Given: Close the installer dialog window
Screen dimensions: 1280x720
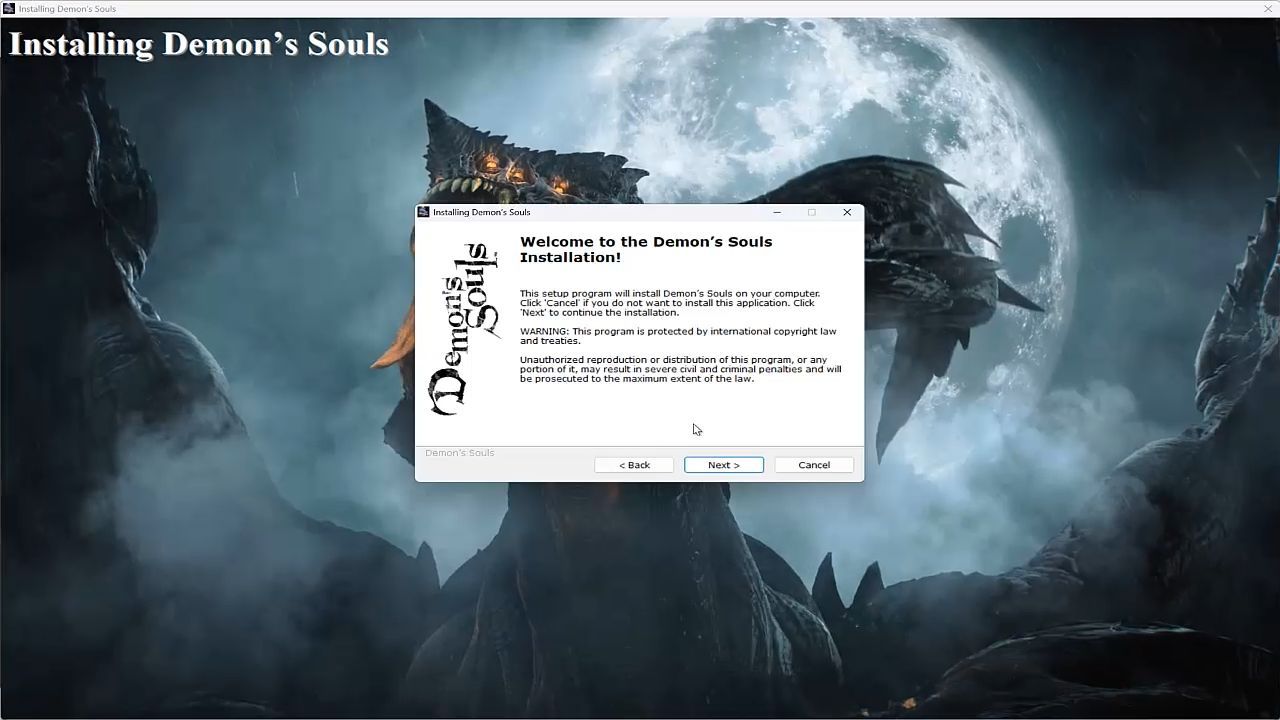Looking at the screenshot, I should tap(847, 212).
